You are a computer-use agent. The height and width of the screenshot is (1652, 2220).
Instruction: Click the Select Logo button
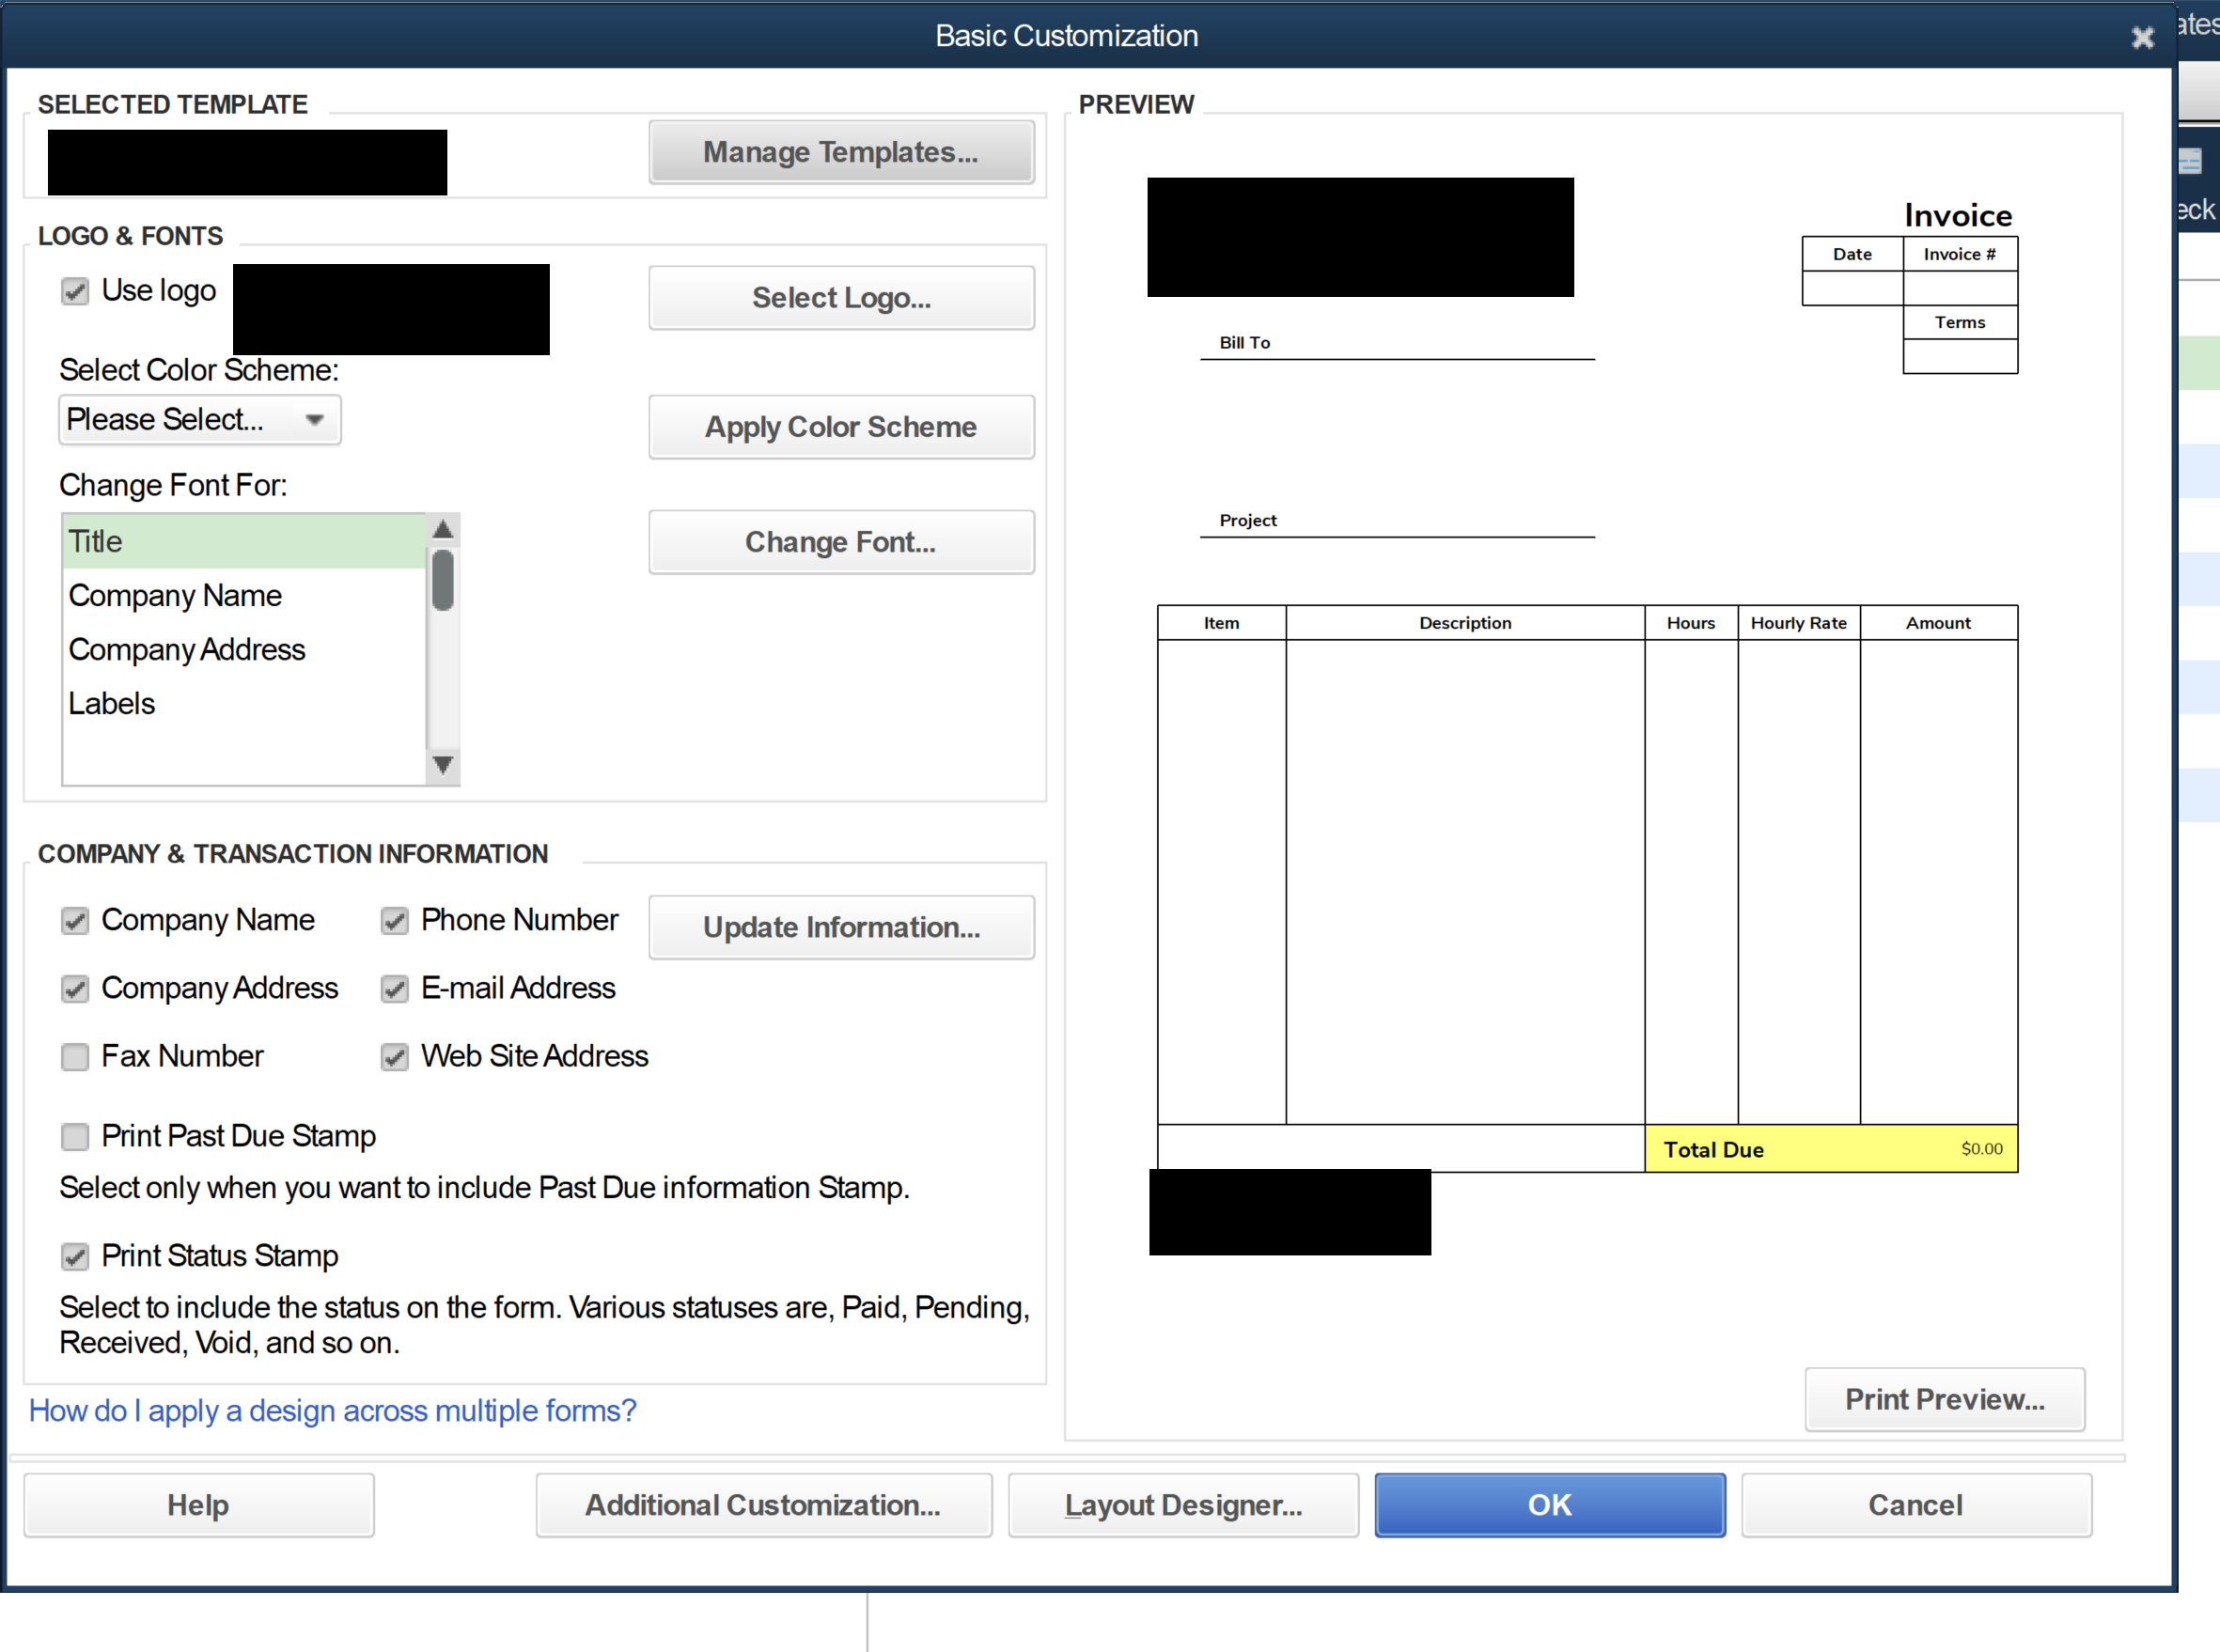pos(841,297)
